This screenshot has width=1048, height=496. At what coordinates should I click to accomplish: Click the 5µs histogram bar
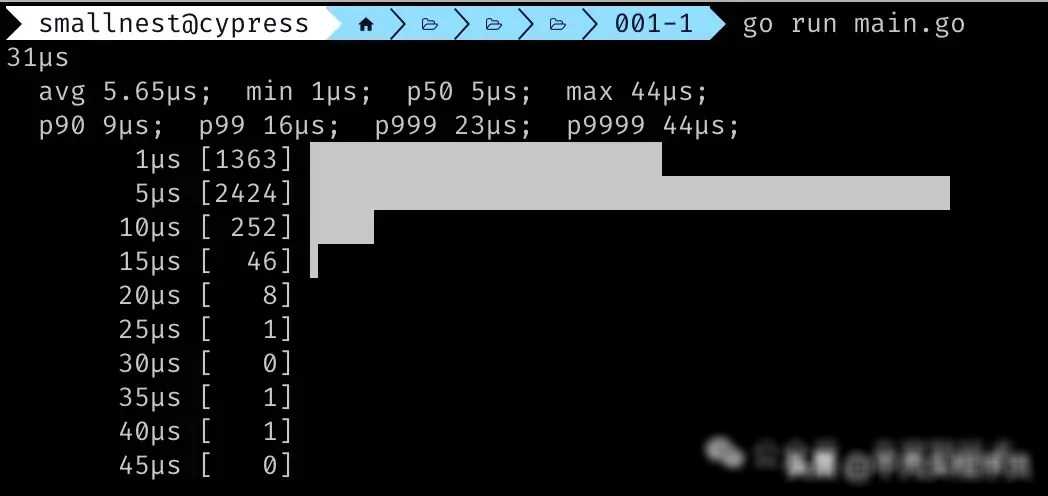[630, 193]
